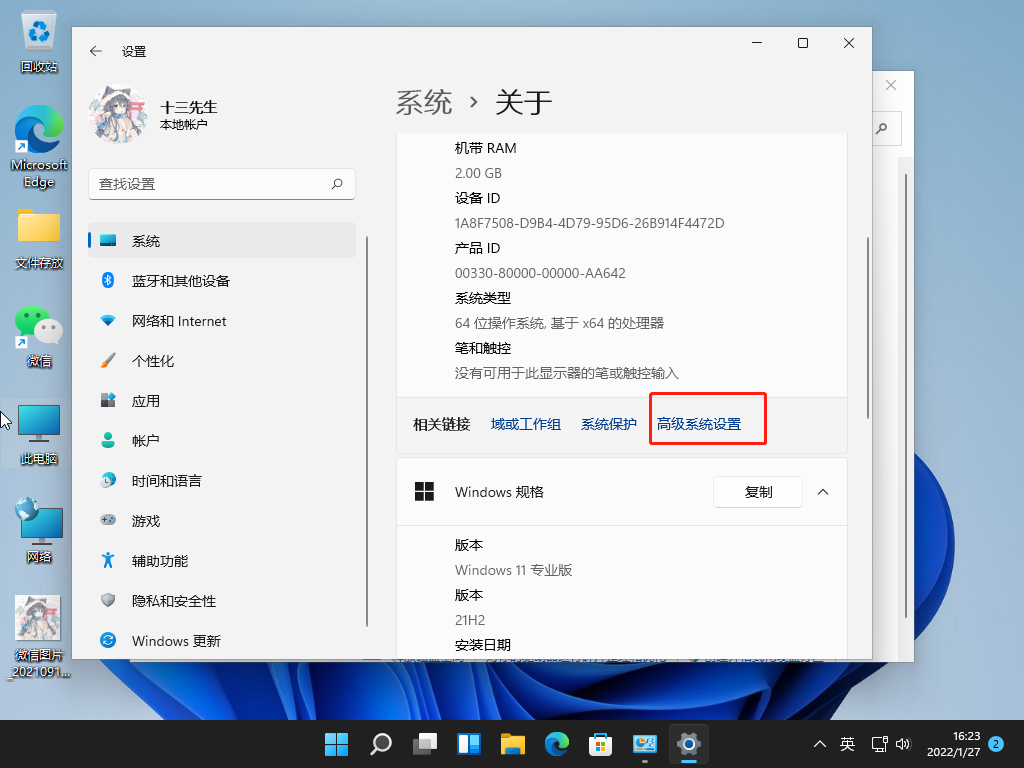Select Network and Internet (网络和 Internet)
Viewport: 1024px width, 768px height.
(x=178, y=321)
